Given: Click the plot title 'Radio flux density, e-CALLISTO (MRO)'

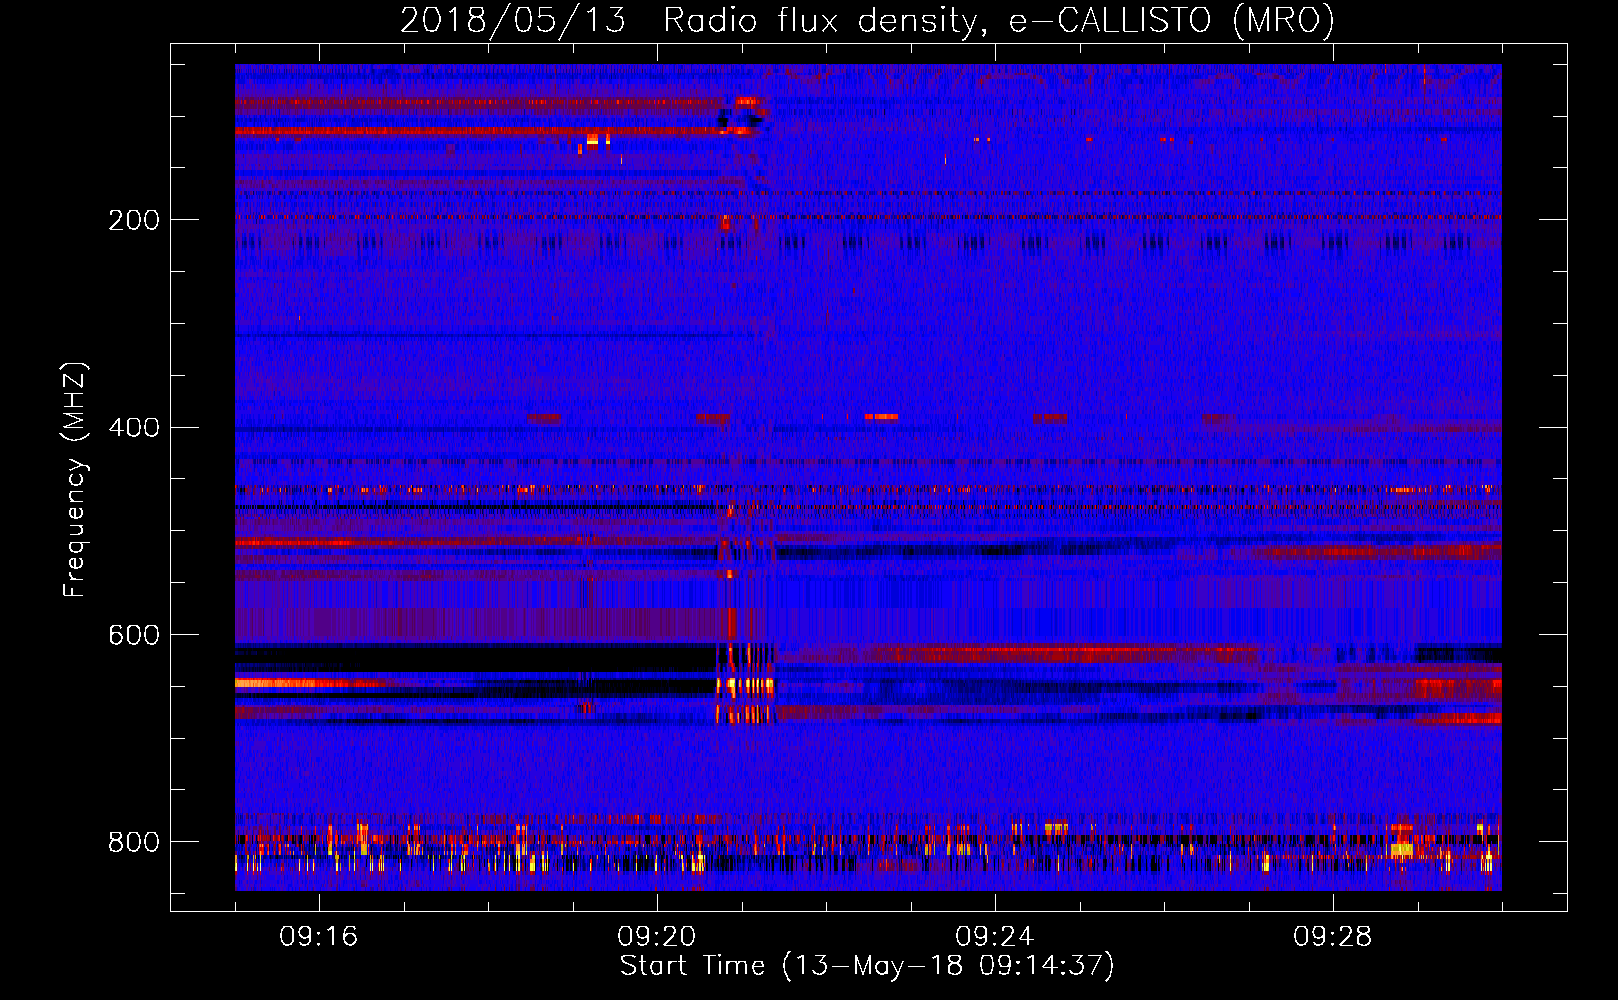Looking at the screenshot, I should coord(998,21).
